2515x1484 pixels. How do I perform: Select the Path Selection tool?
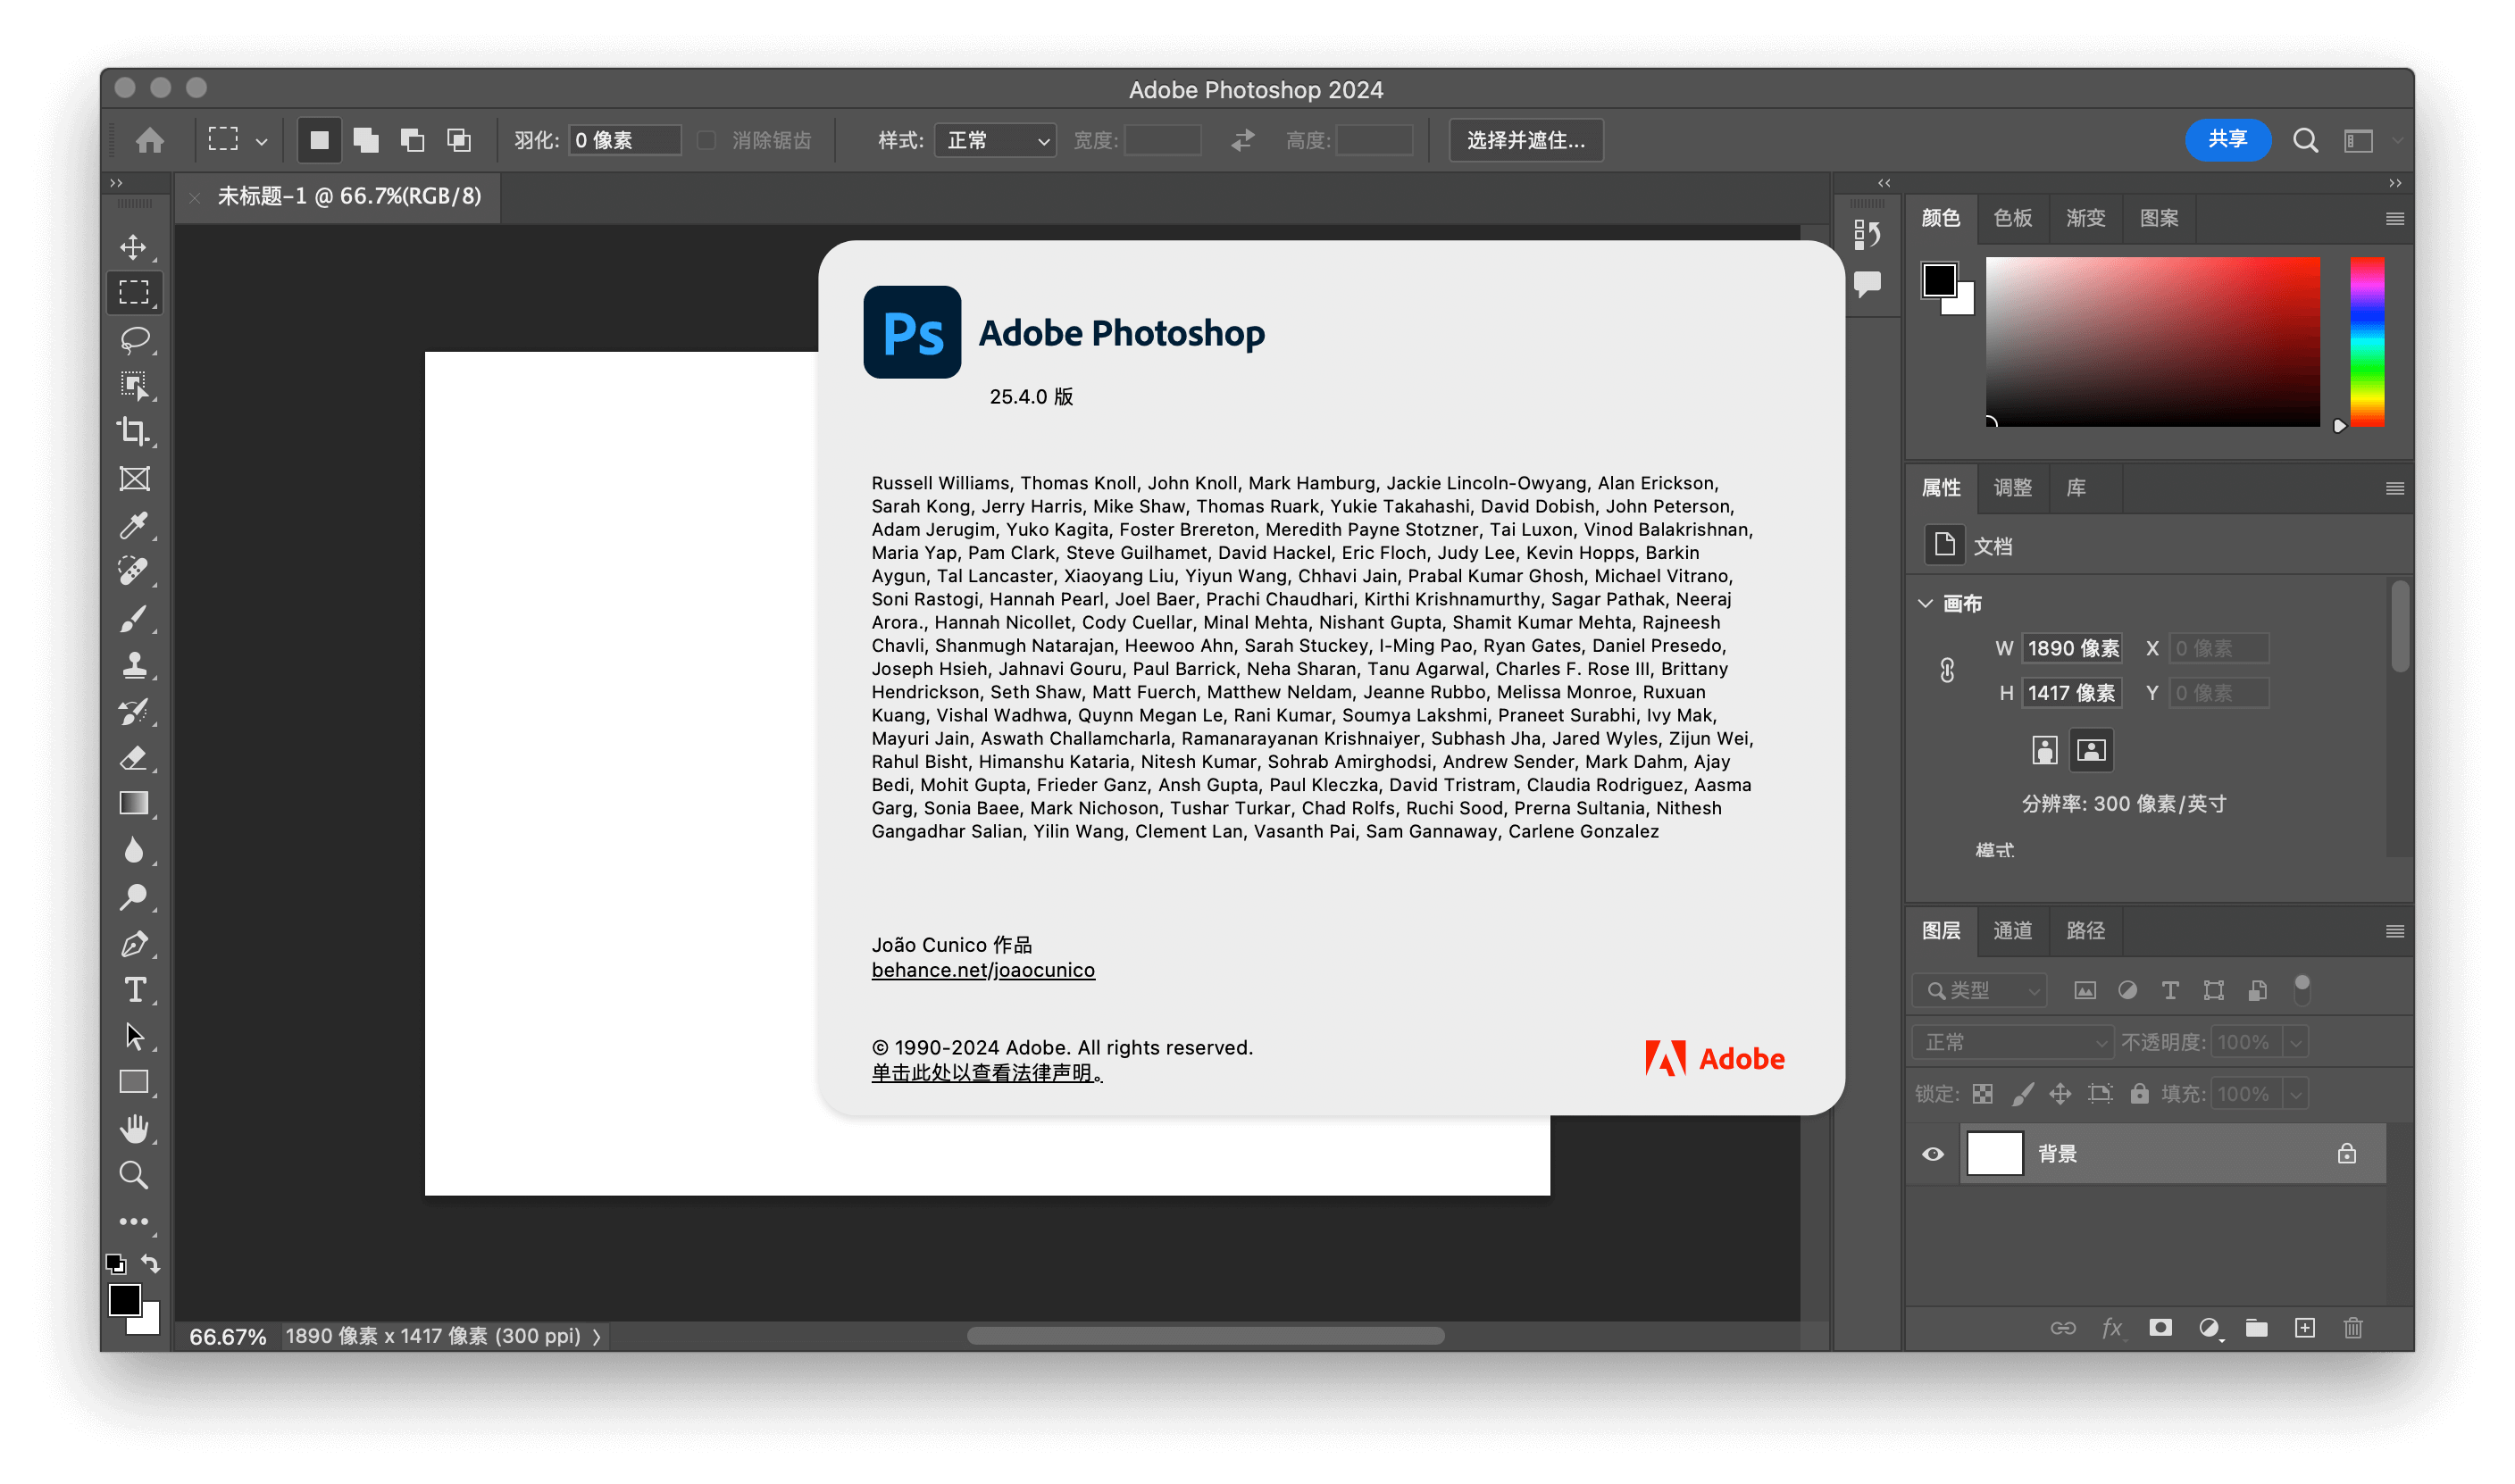[x=134, y=1037]
